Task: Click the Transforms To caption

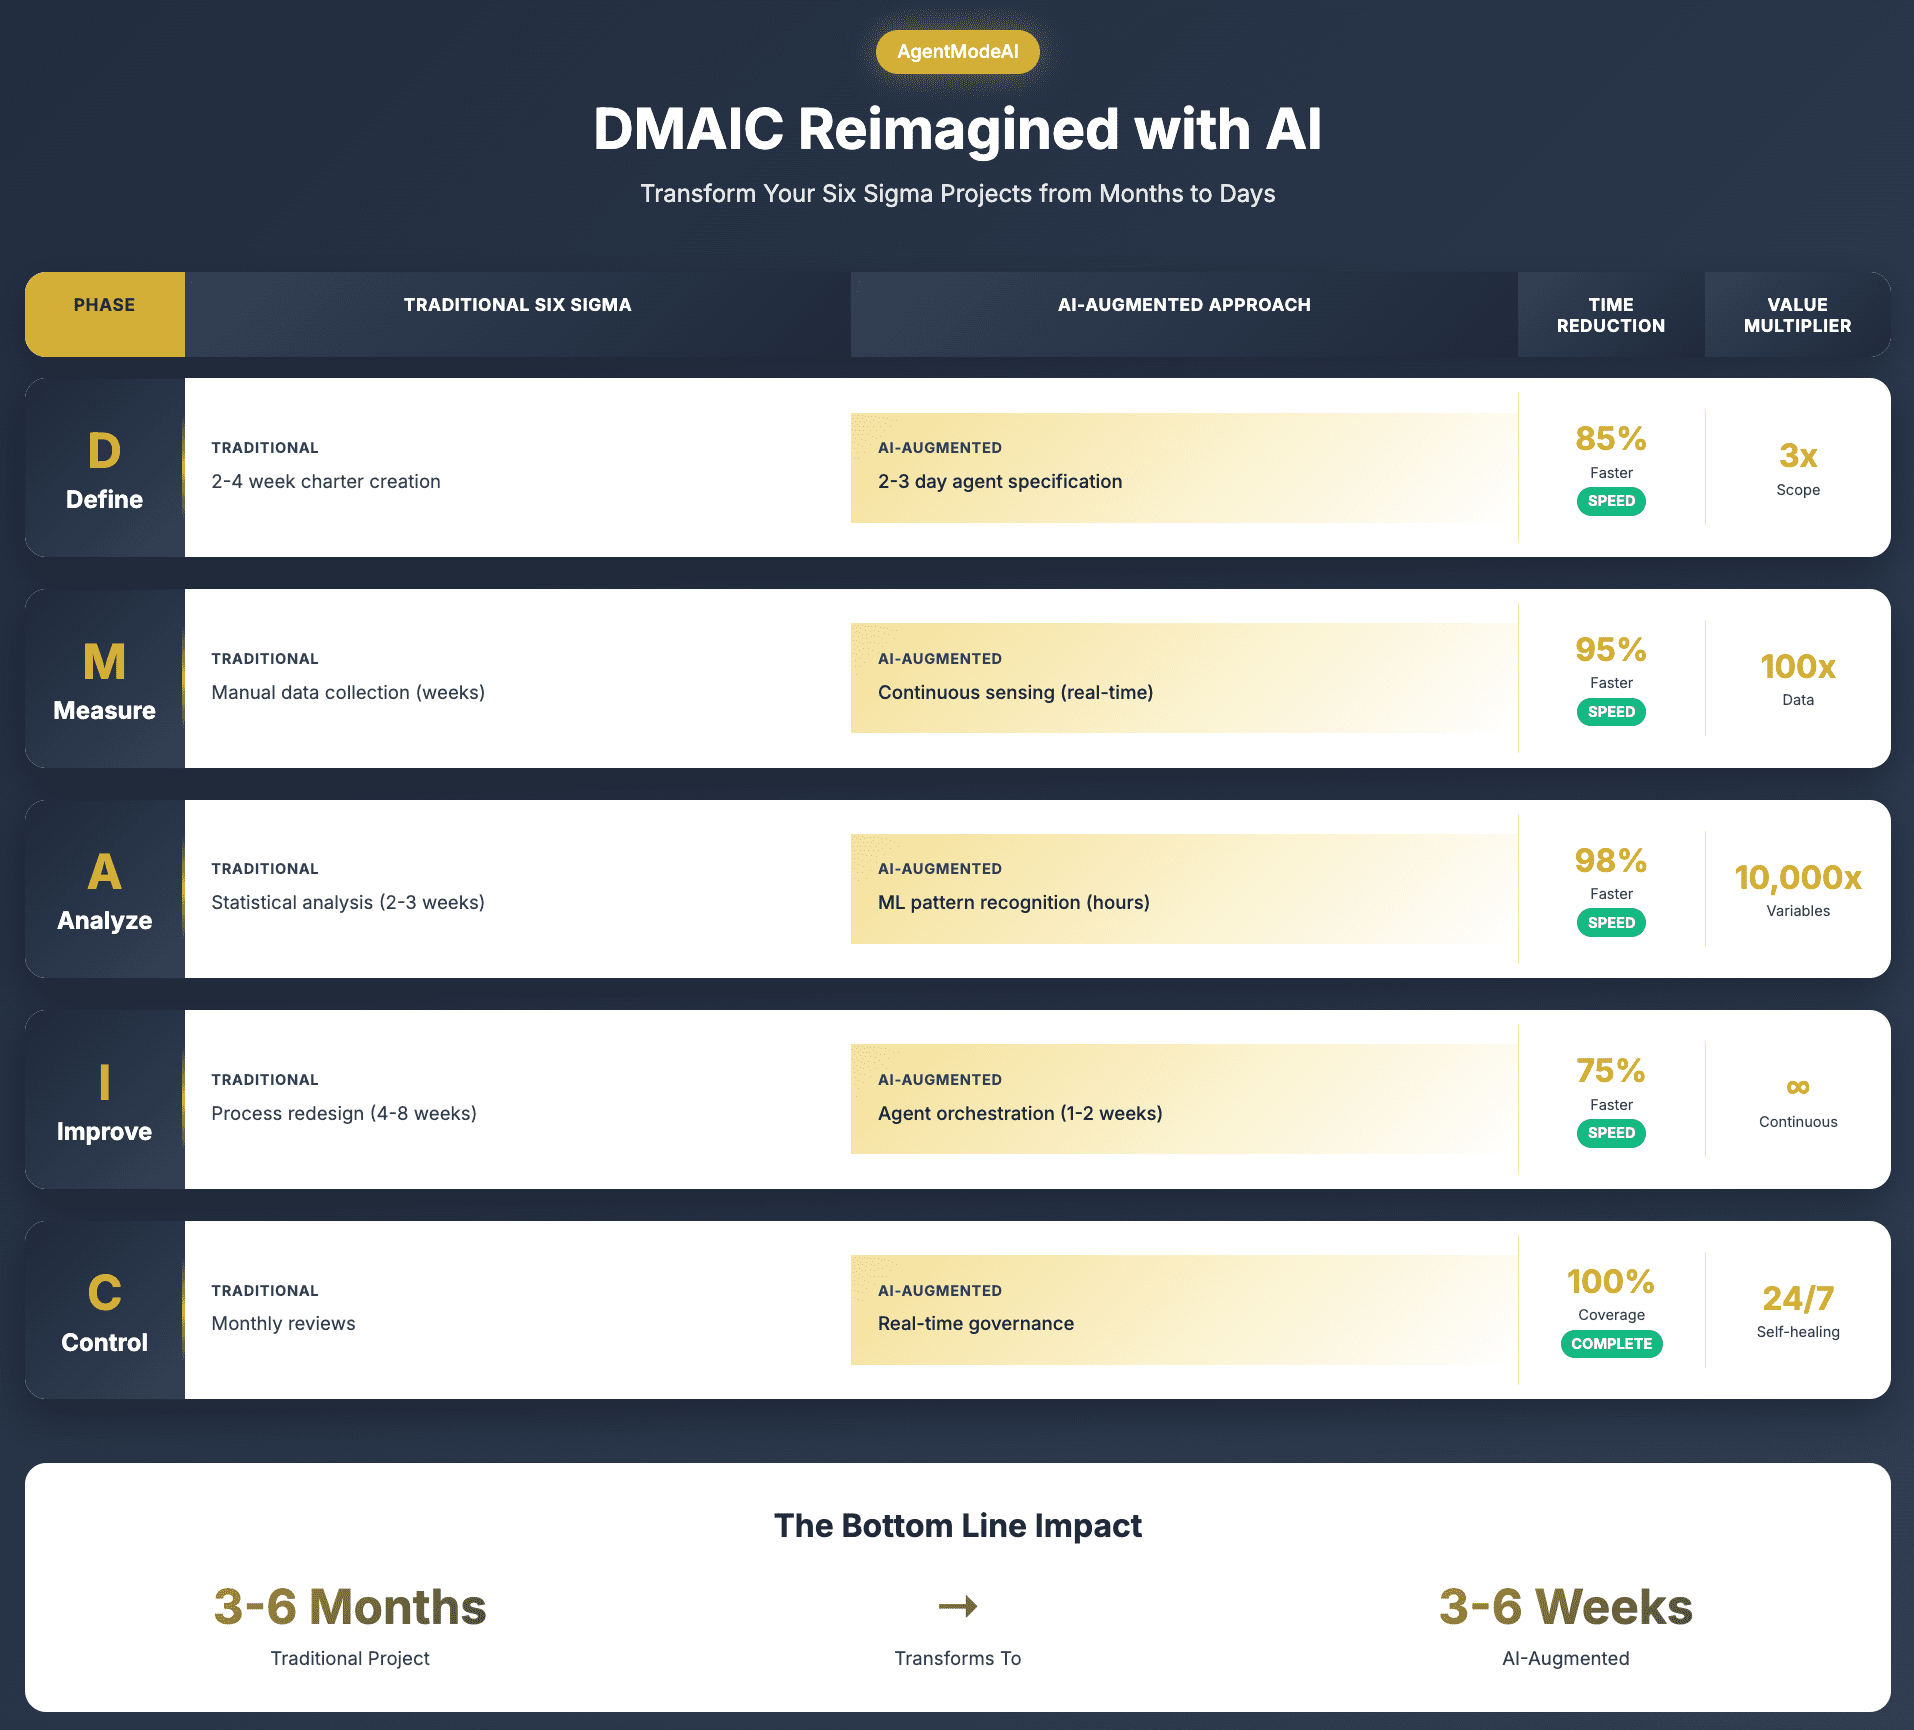Action: pos(957,1658)
